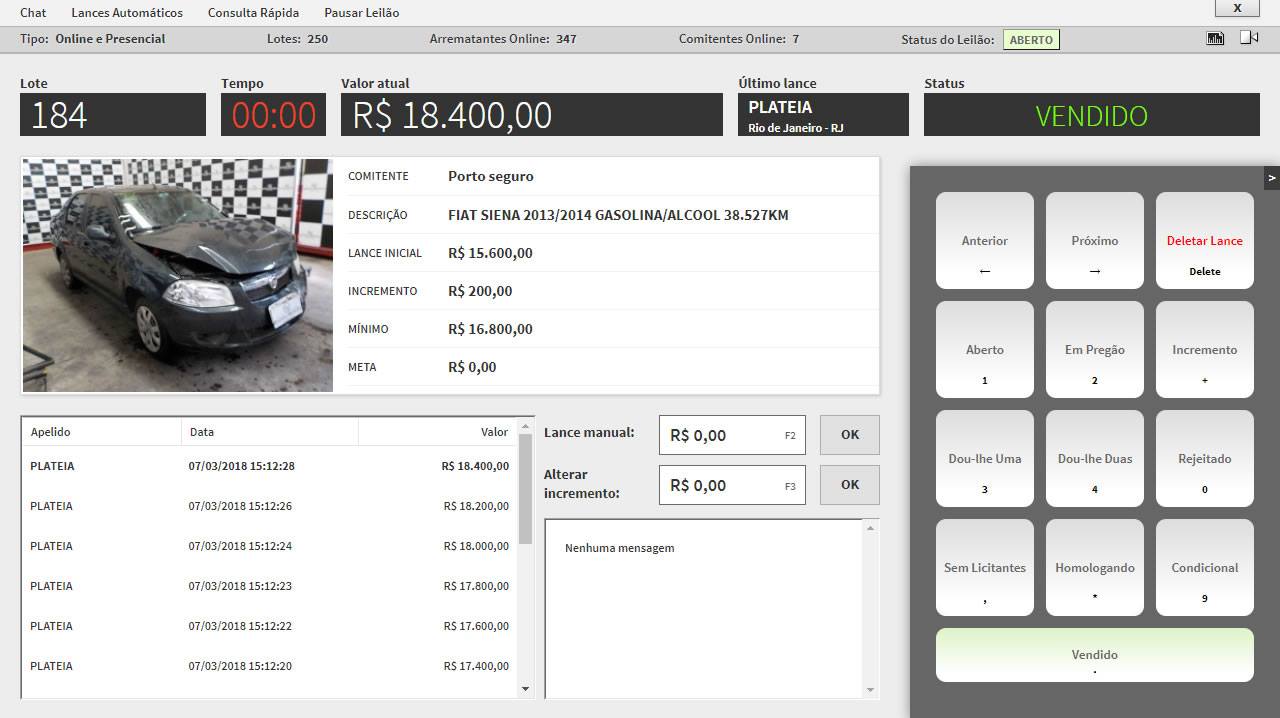Set lot status to Em Pregão
This screenshot has height=718, width=1280.
(x=1094, y=350)
